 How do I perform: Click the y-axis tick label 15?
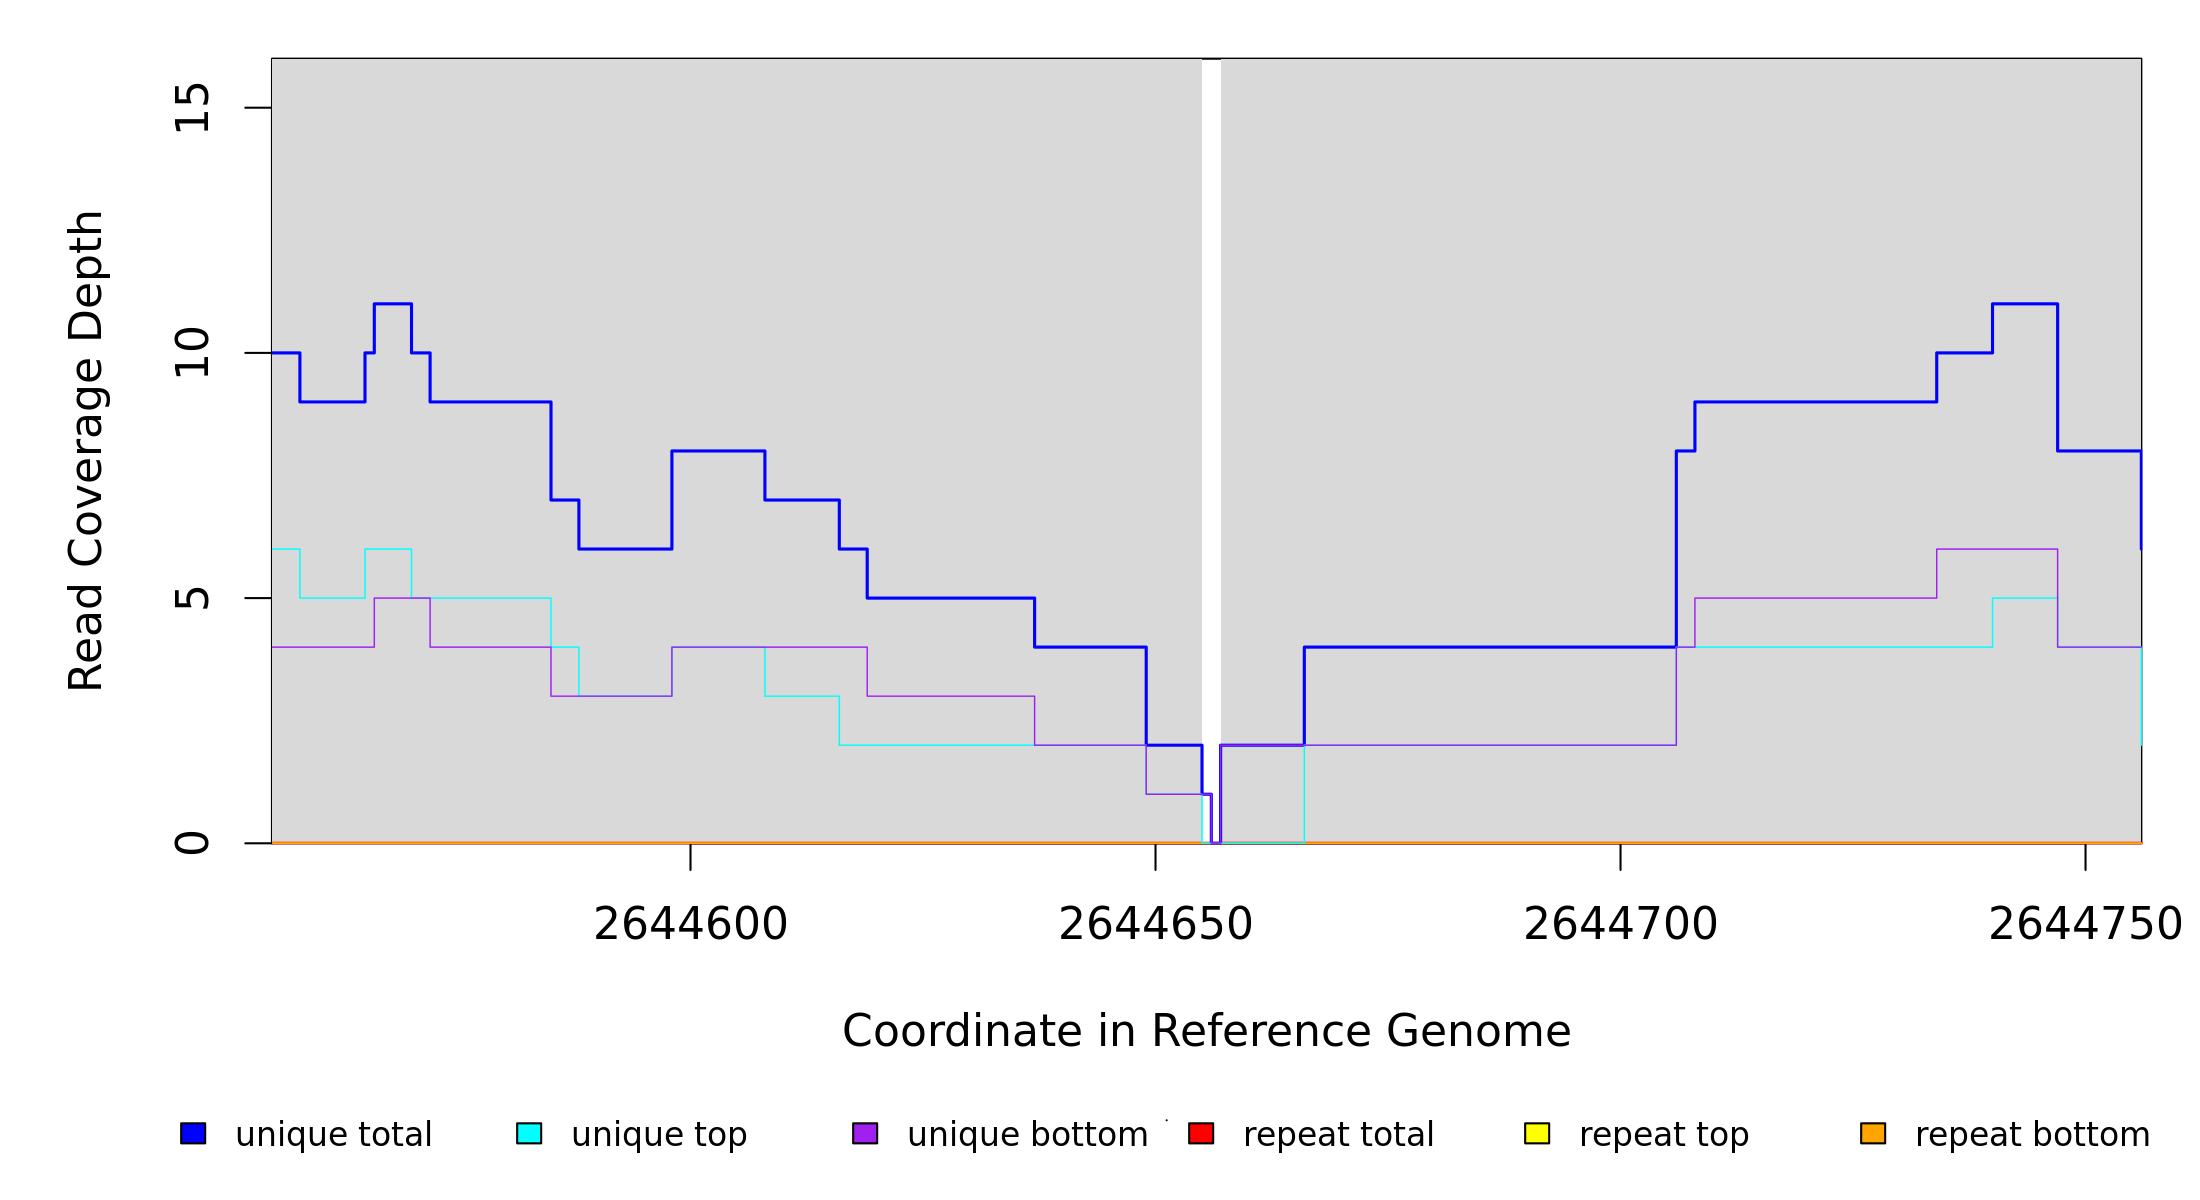pos(192,108)
